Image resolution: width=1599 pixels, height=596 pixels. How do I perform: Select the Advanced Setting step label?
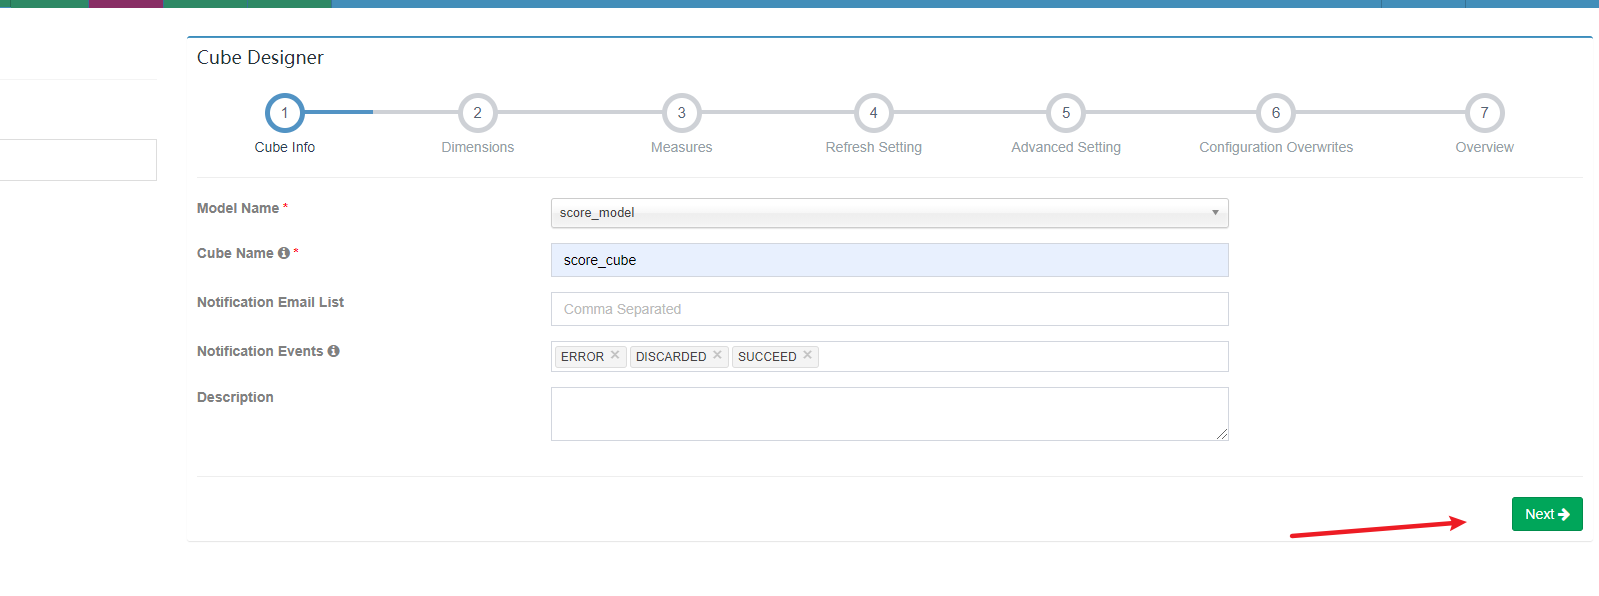pos(1066,147)
